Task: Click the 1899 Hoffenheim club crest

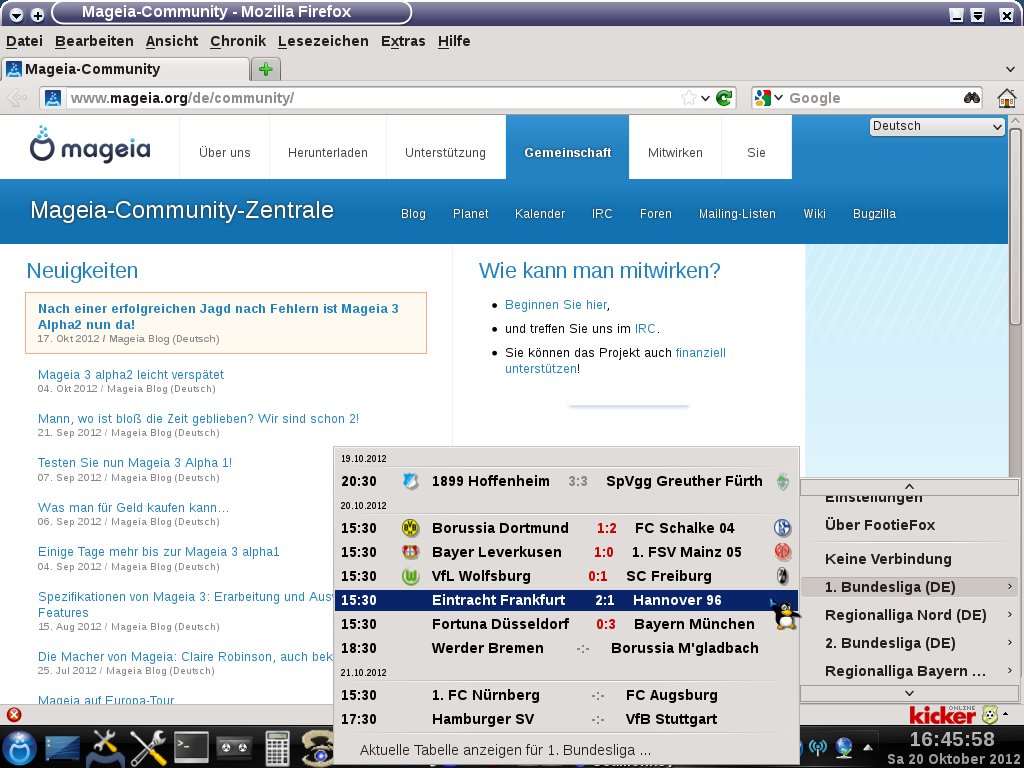Action: pos(411,482)
